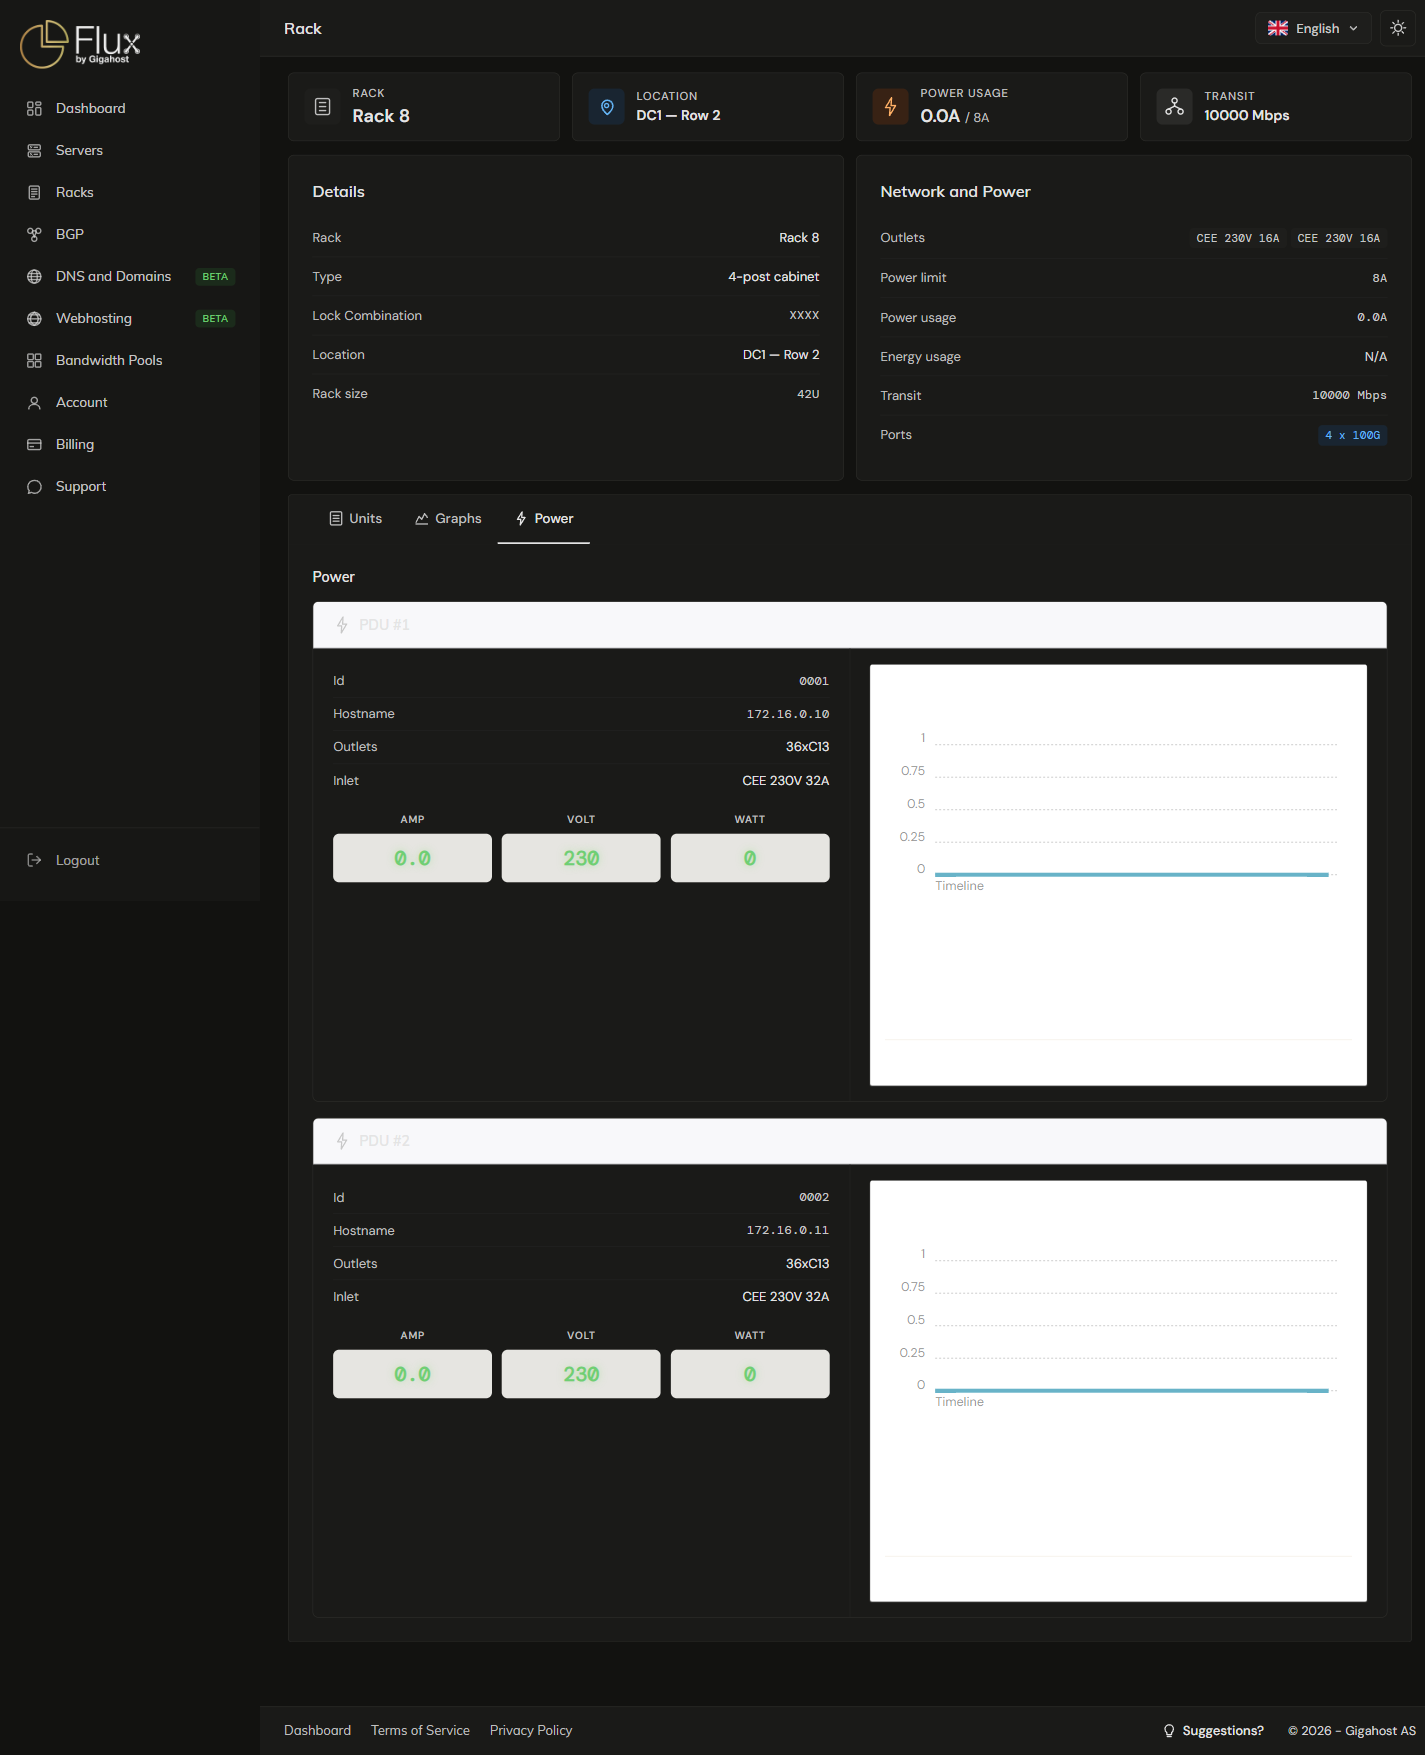Toggle light theme with sun icon
This screenshot has height=1755, width=1425.
1398,28
